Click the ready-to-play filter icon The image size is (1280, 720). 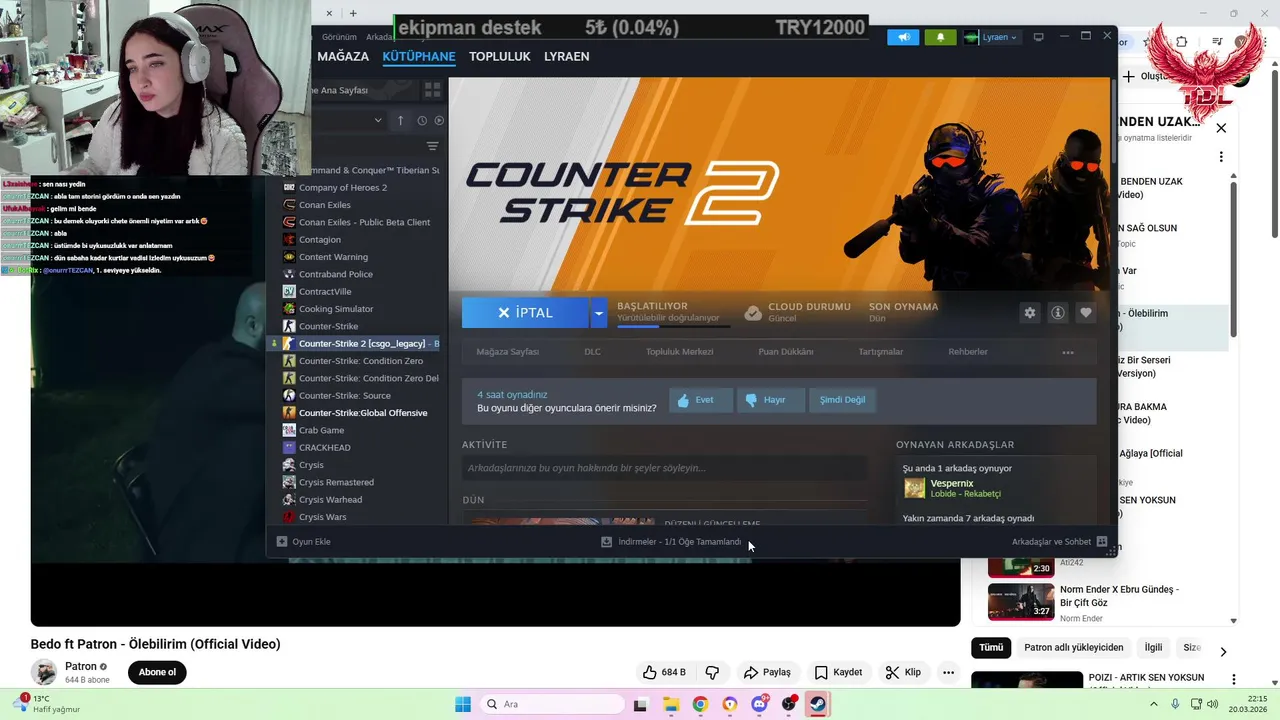(439, 120)
